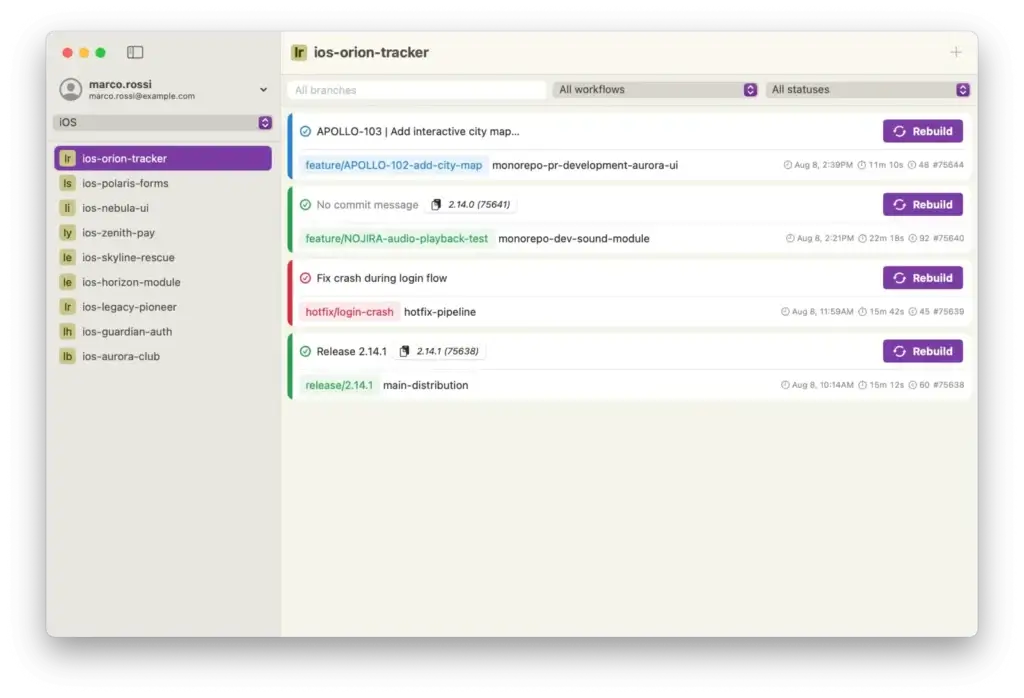This screenshot has width=1024, height=698.
Task: Click the ios-skyline-rescue app badge icon
Action: tap(67, 258)
